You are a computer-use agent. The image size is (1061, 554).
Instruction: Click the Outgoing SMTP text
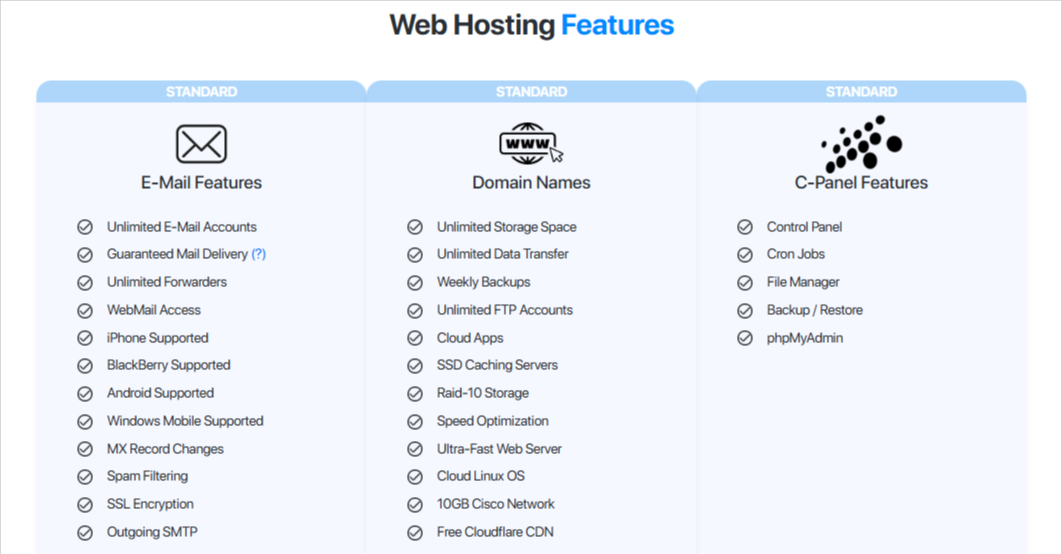click(152, 532)
